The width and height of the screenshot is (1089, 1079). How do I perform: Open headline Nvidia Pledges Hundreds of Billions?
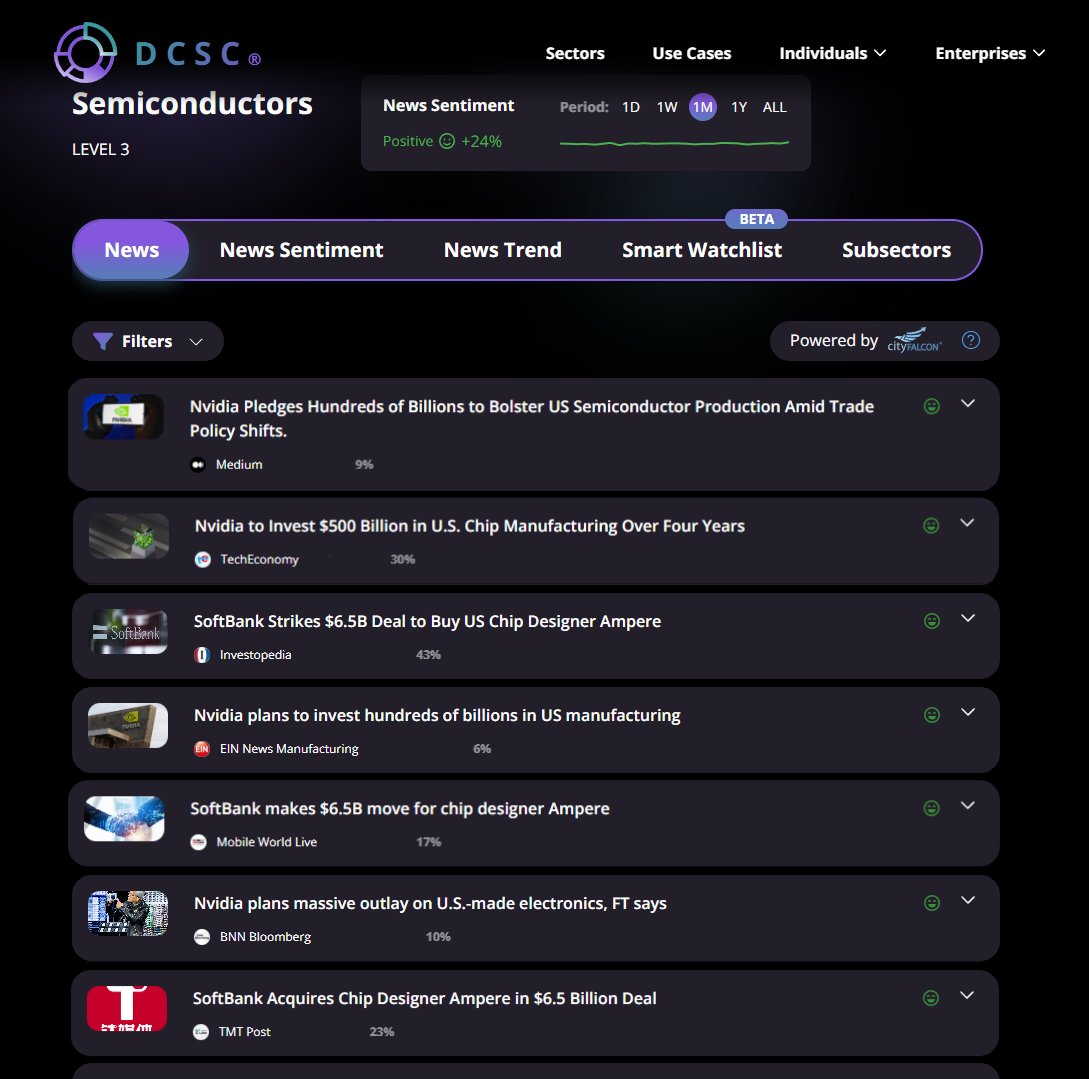531,419
